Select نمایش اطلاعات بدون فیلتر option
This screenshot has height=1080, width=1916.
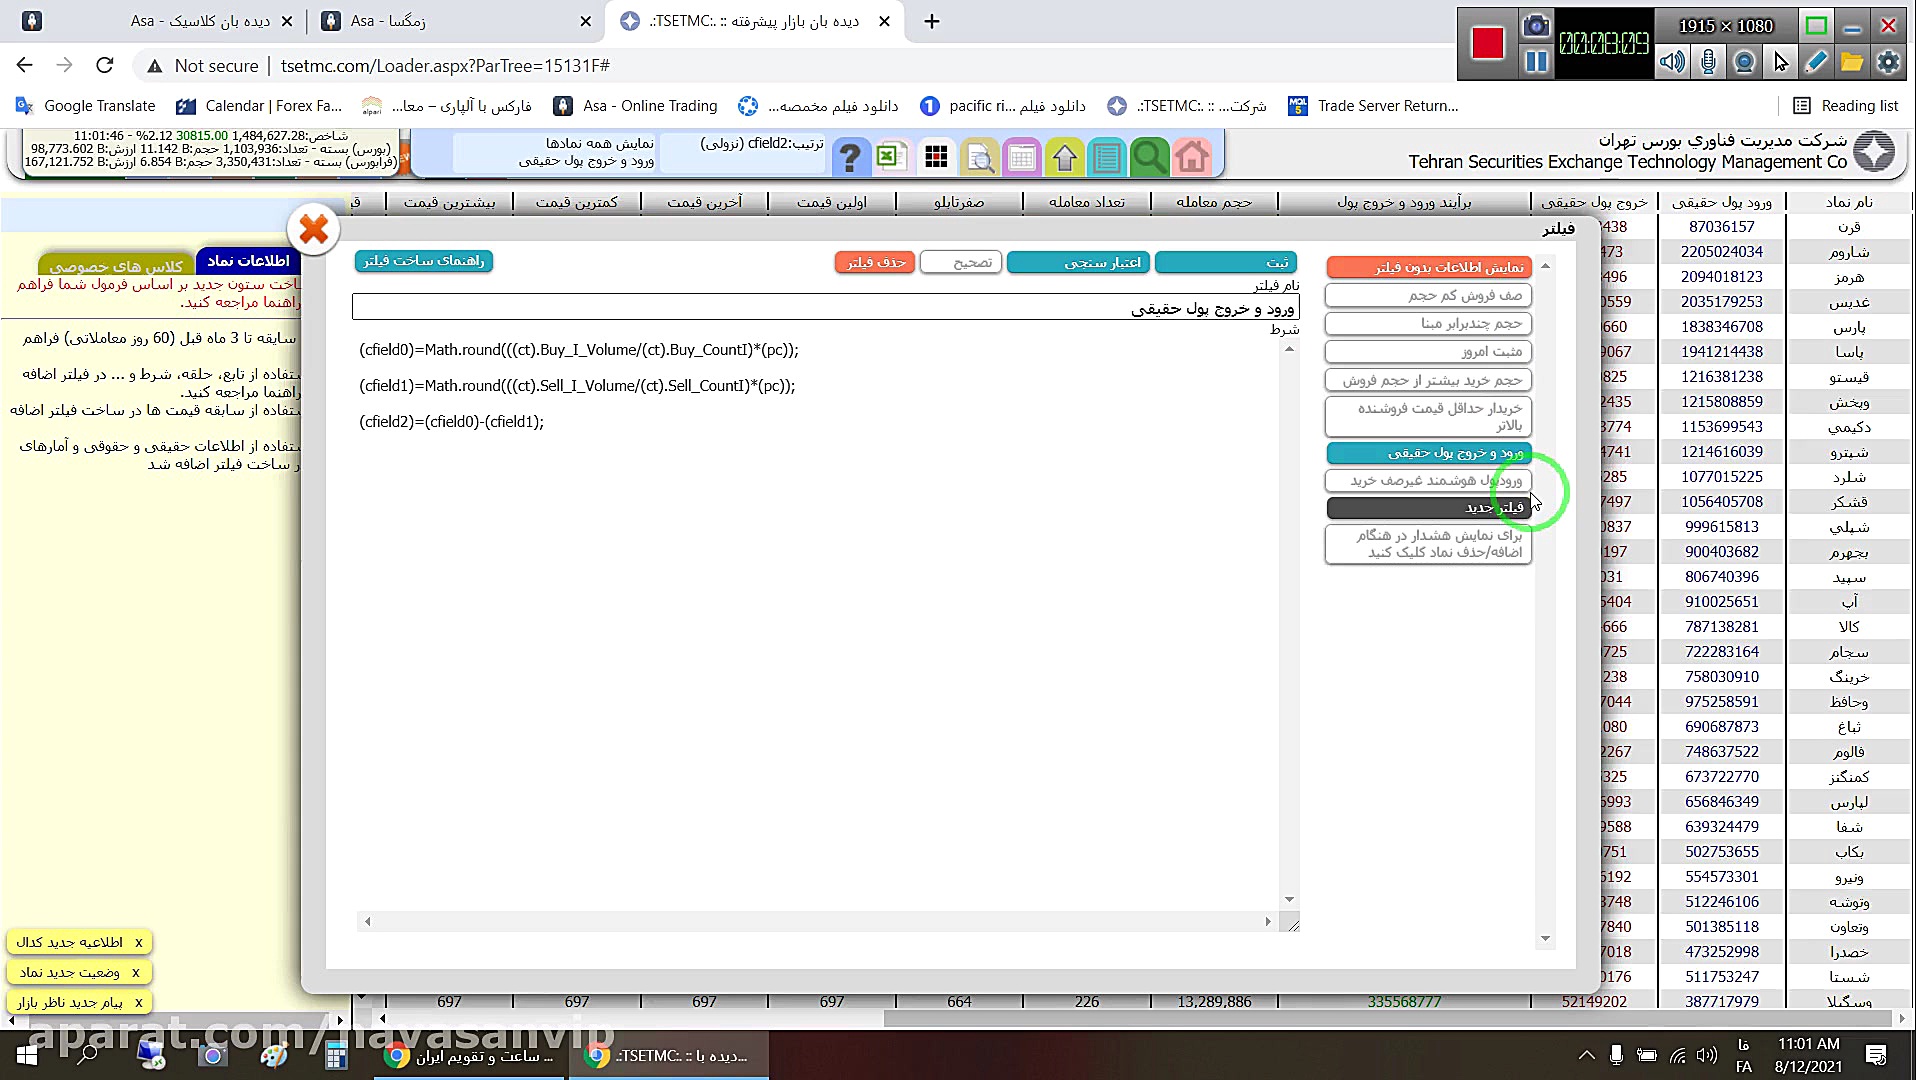pyautogui.click(x=1429, y=268)
